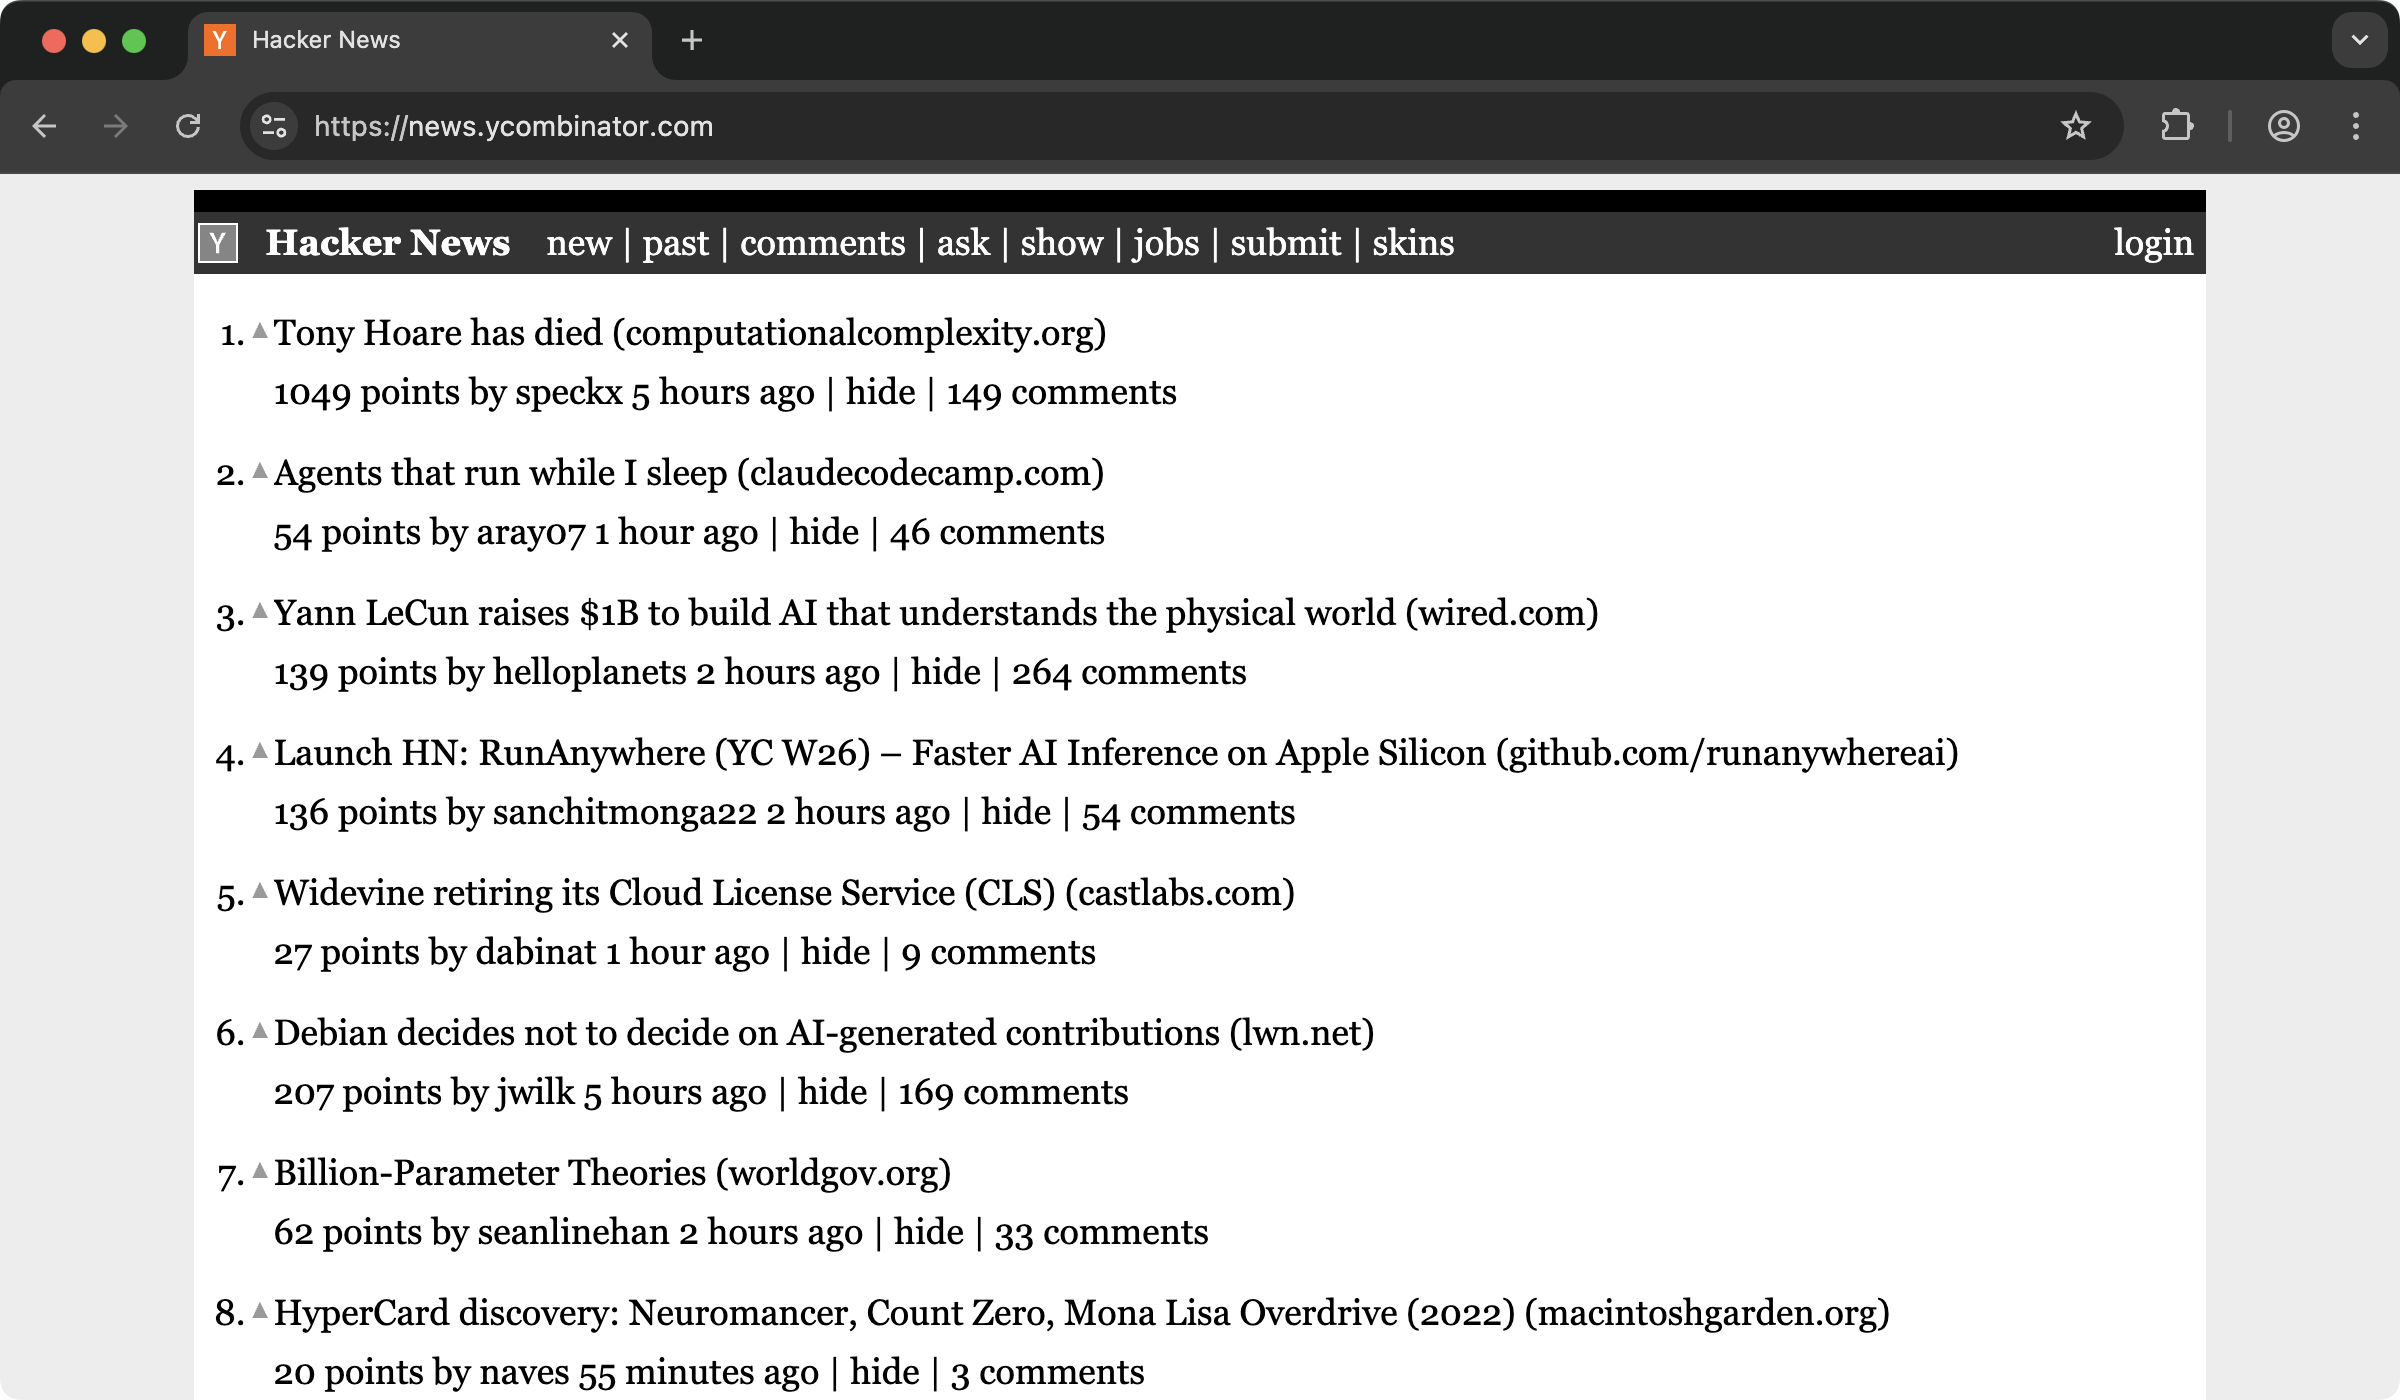Click the URL address bar field
Image resolution: width=2400 pixels, height=1400 pixels.
(x=1100, y=126)
